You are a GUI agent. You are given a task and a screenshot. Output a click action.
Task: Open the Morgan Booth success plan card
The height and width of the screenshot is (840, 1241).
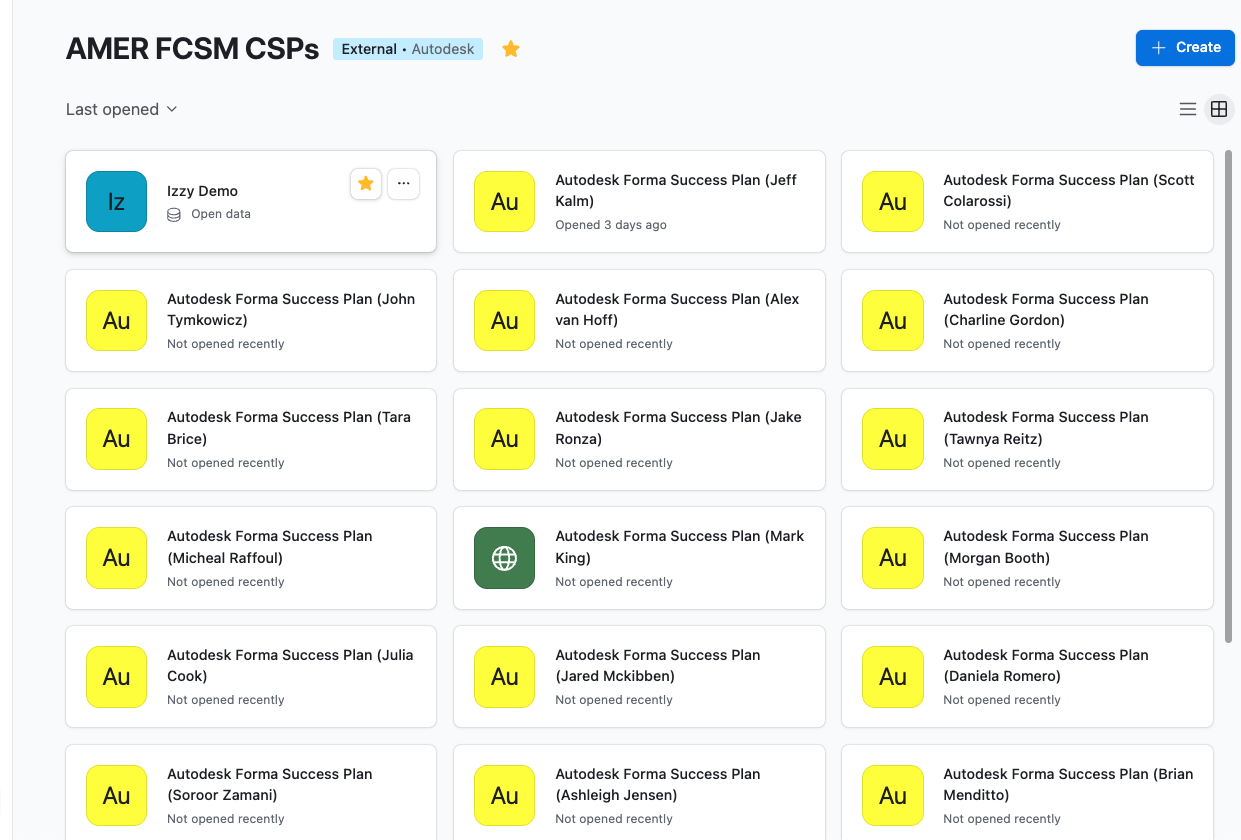(x=1027, y=558)
